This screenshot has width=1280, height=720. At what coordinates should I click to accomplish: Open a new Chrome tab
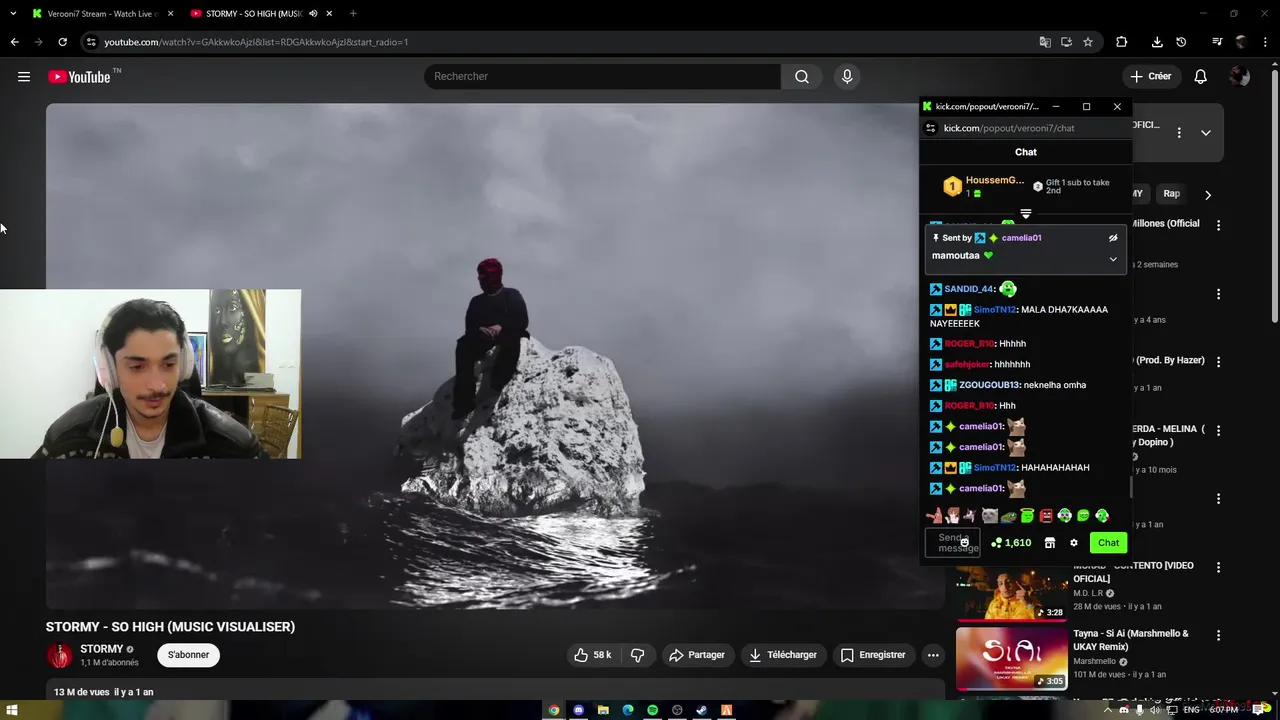pos(353,13)
